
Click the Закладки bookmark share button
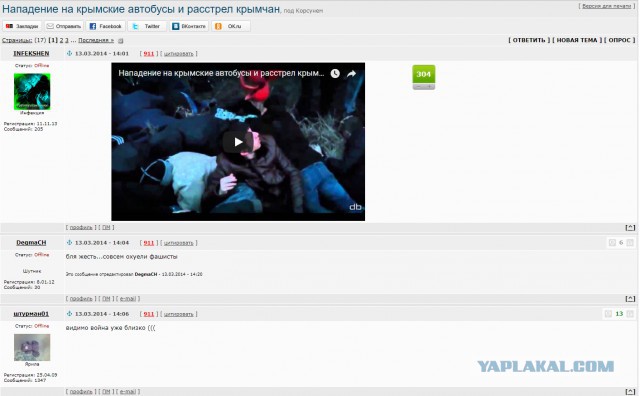(22, 26)
